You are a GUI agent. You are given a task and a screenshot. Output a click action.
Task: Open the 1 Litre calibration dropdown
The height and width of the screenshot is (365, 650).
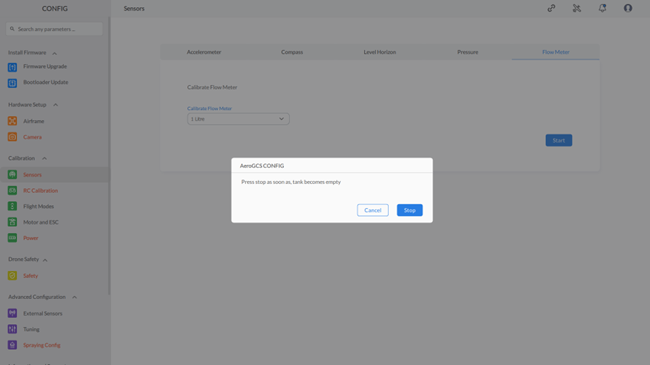(238, 119)
